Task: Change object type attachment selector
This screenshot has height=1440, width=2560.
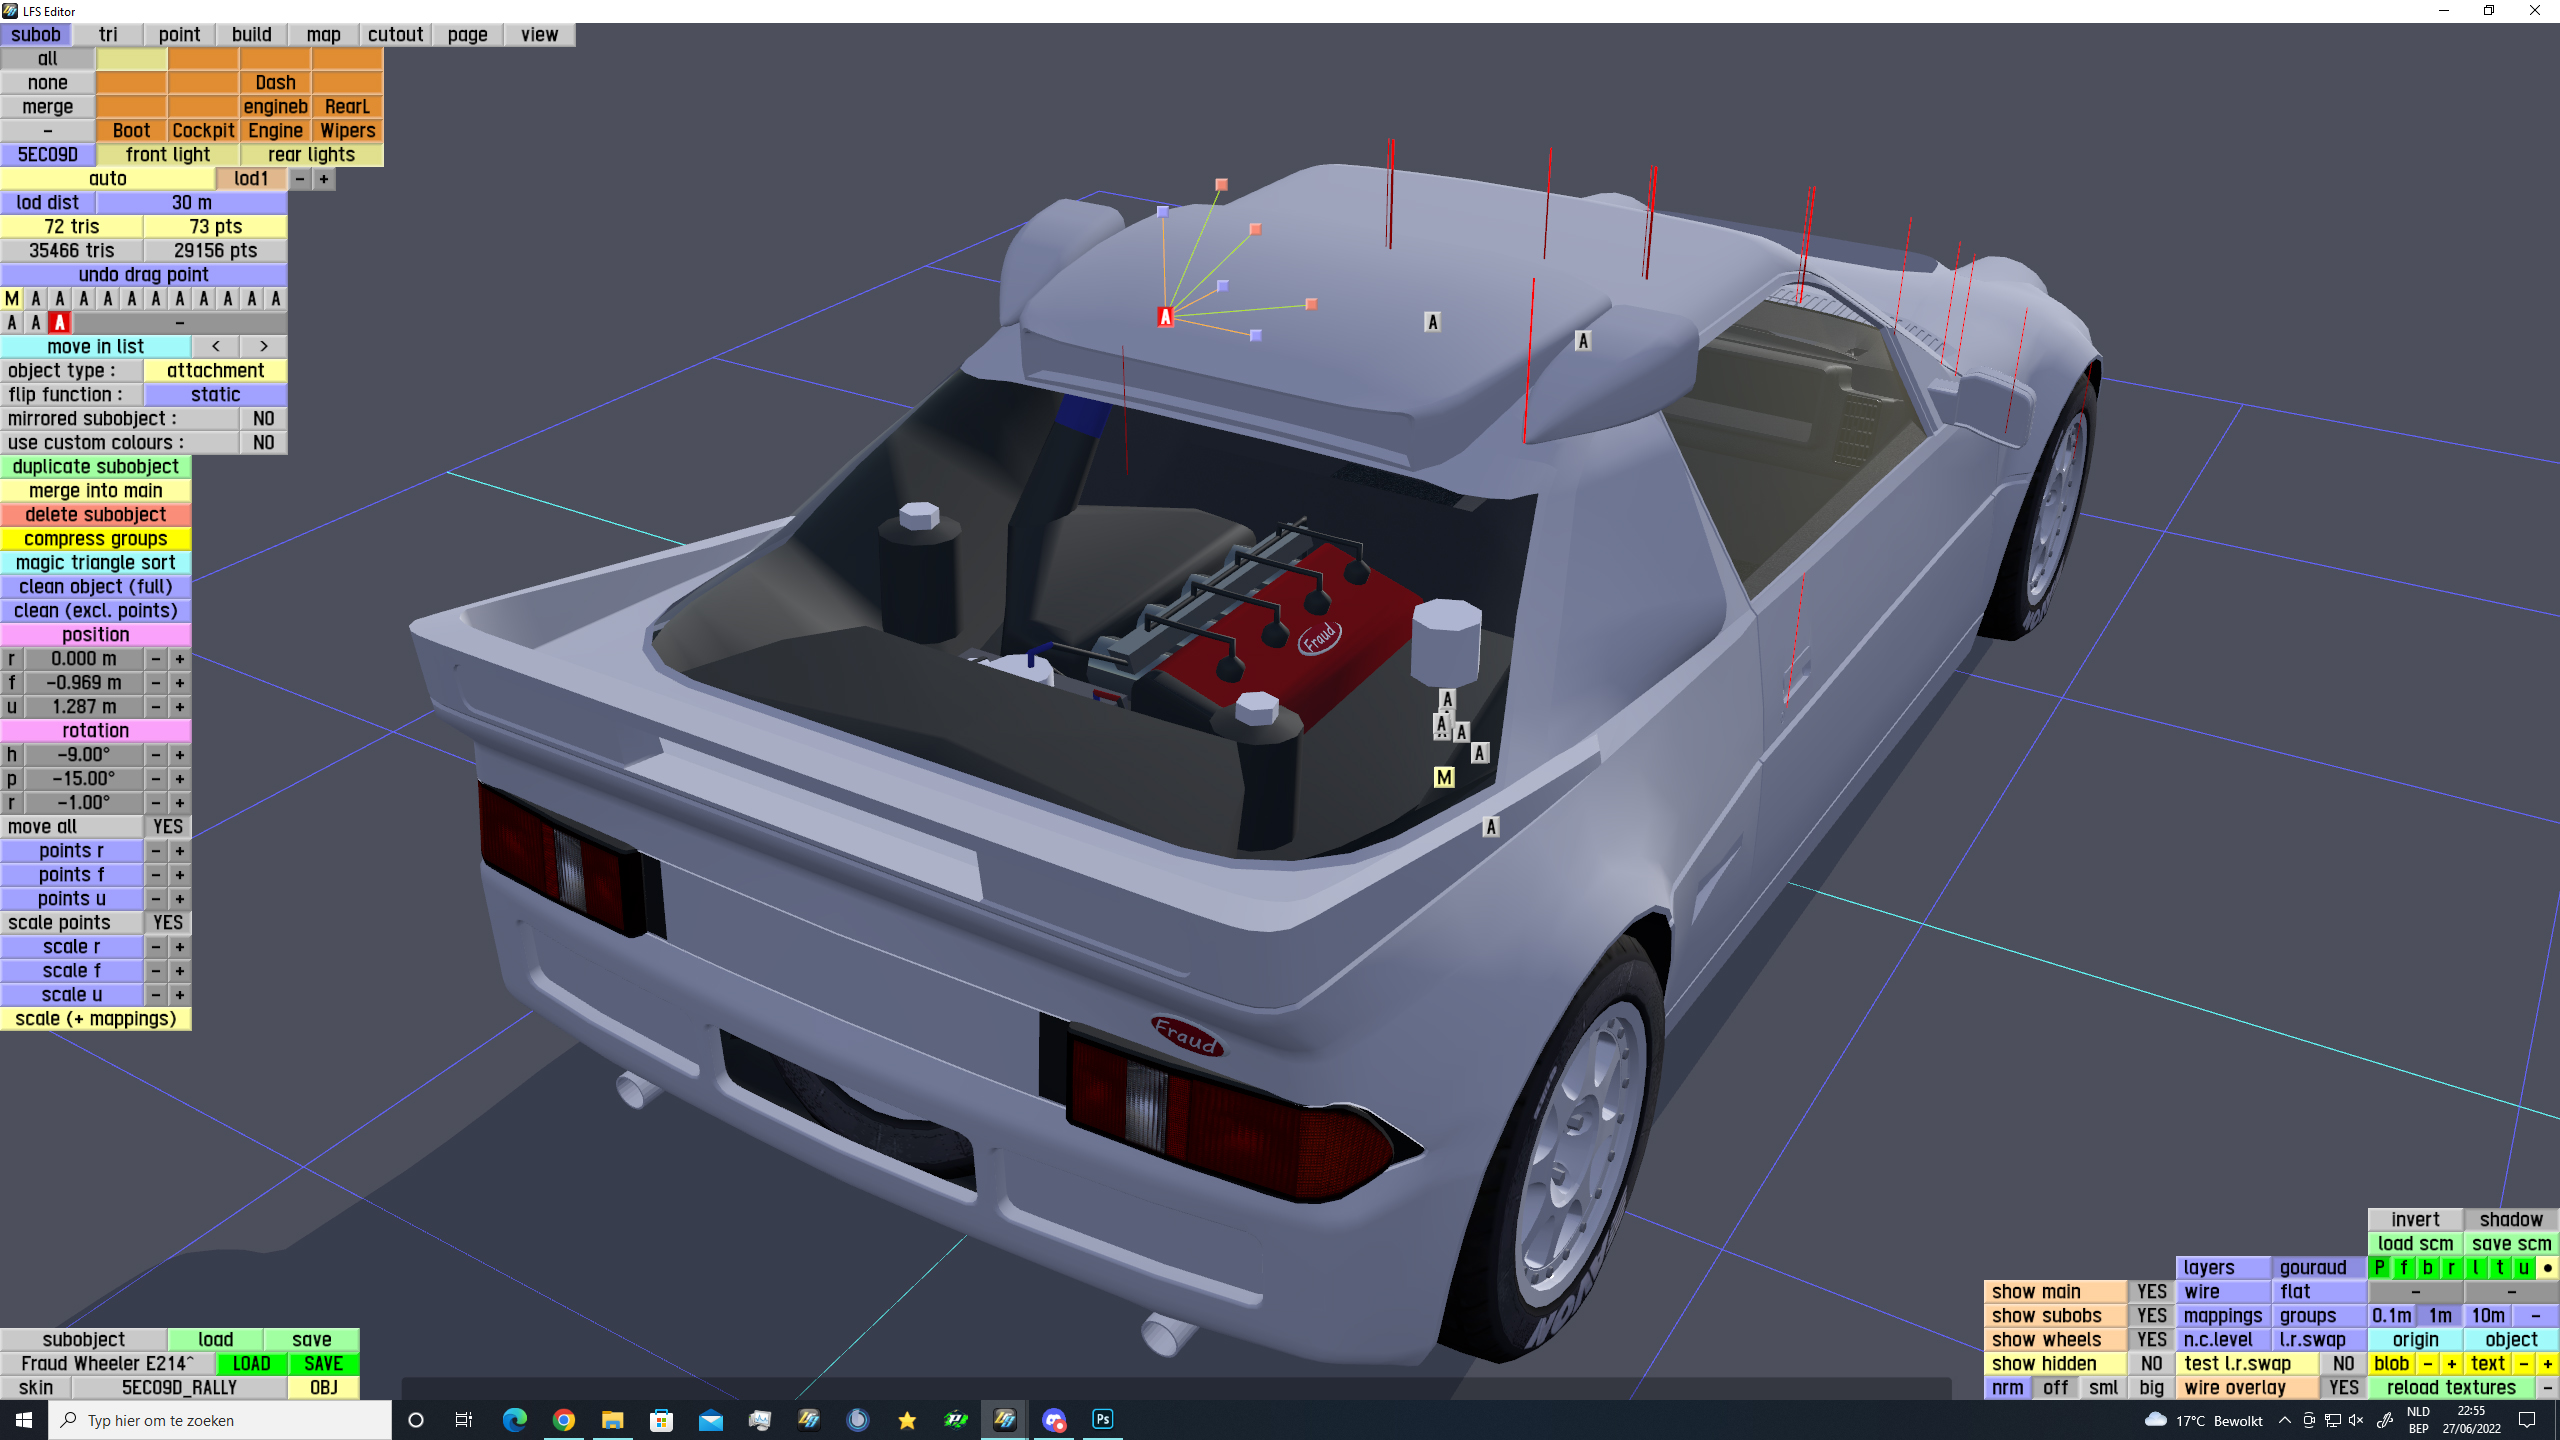Action: pos(215,370)
